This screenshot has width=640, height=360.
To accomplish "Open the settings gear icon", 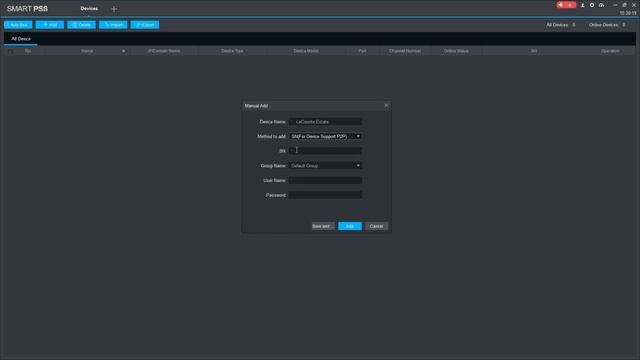I will pyautogui.click(x=592, y=5).
